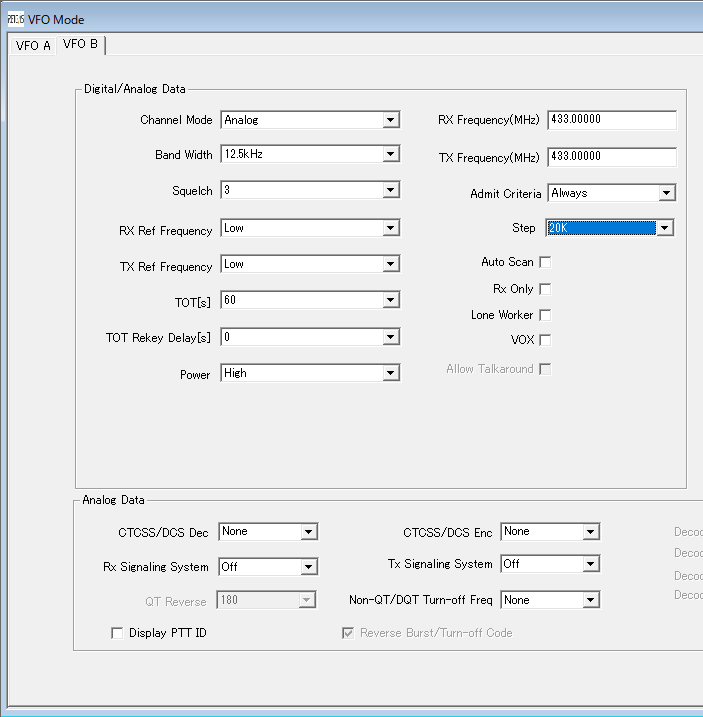Enable the Auto Scan checkbox
703x717 pixels.
pyautogui.click(x=545, y=262)
